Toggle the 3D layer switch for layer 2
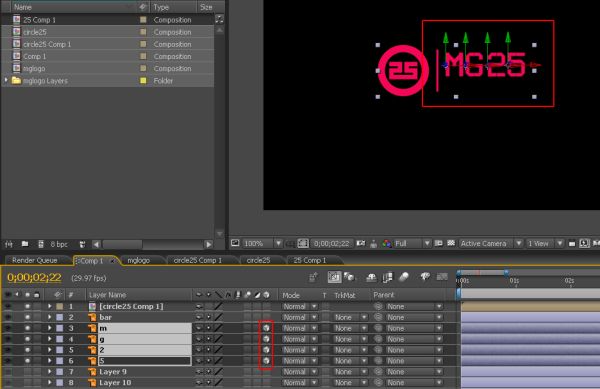 tap(266, 350)
